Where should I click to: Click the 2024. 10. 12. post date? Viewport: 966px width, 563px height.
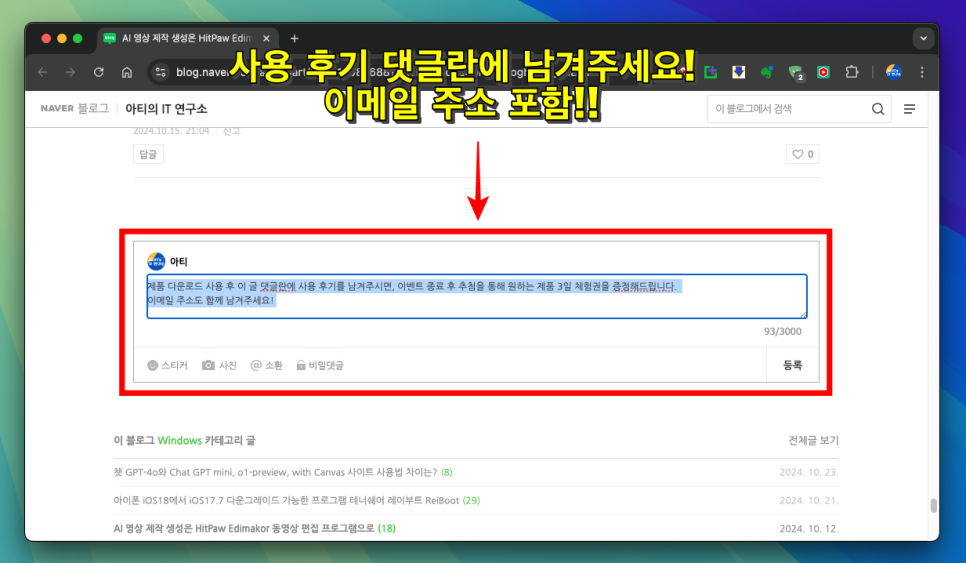click(809, 529)
